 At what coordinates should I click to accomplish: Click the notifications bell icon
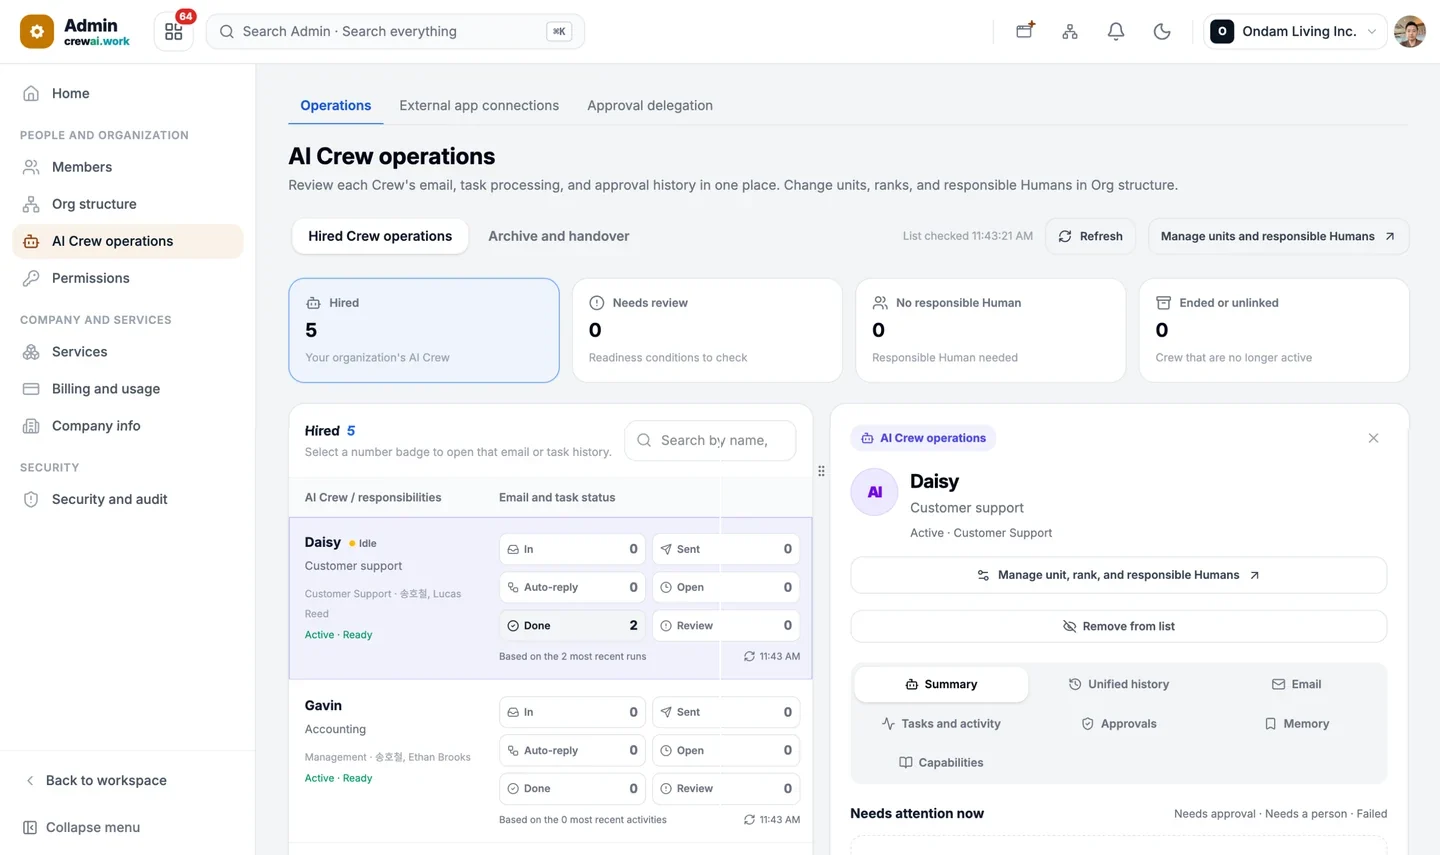(1116, 32)
